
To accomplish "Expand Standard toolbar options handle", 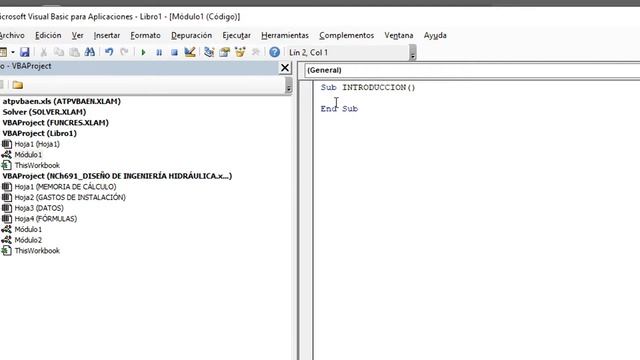I will click(413, 53).
